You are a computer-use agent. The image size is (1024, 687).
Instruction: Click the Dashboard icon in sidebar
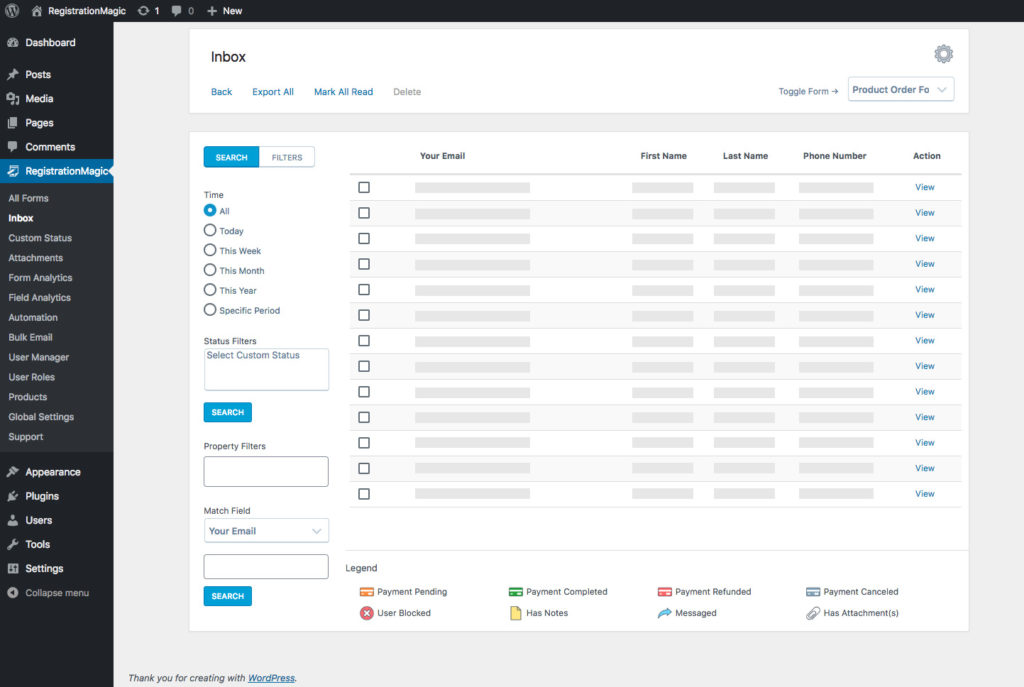(x=13, y=43)
